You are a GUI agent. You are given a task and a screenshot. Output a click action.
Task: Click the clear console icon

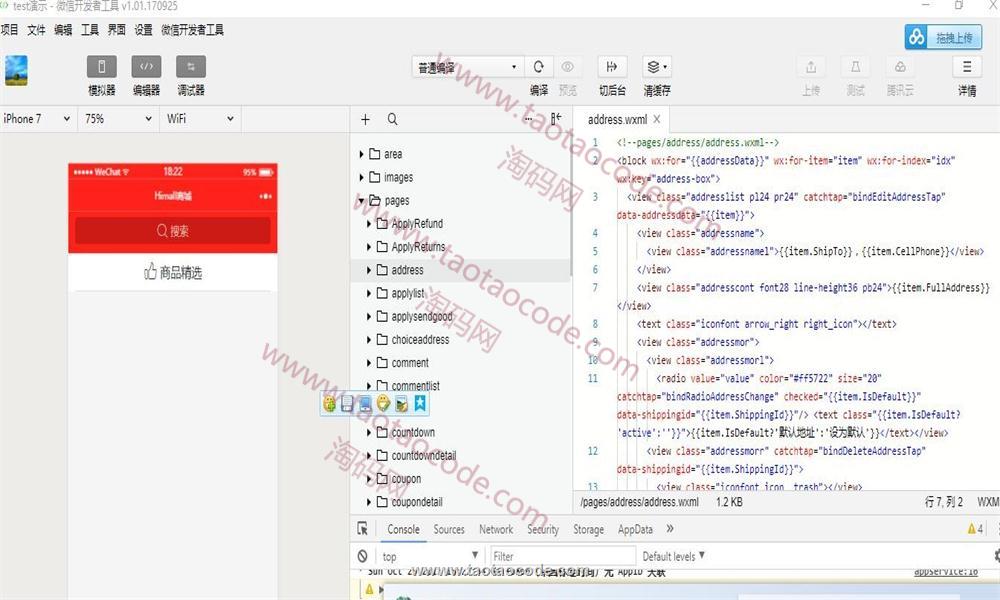pyautogui.click(x=363, y=556)
